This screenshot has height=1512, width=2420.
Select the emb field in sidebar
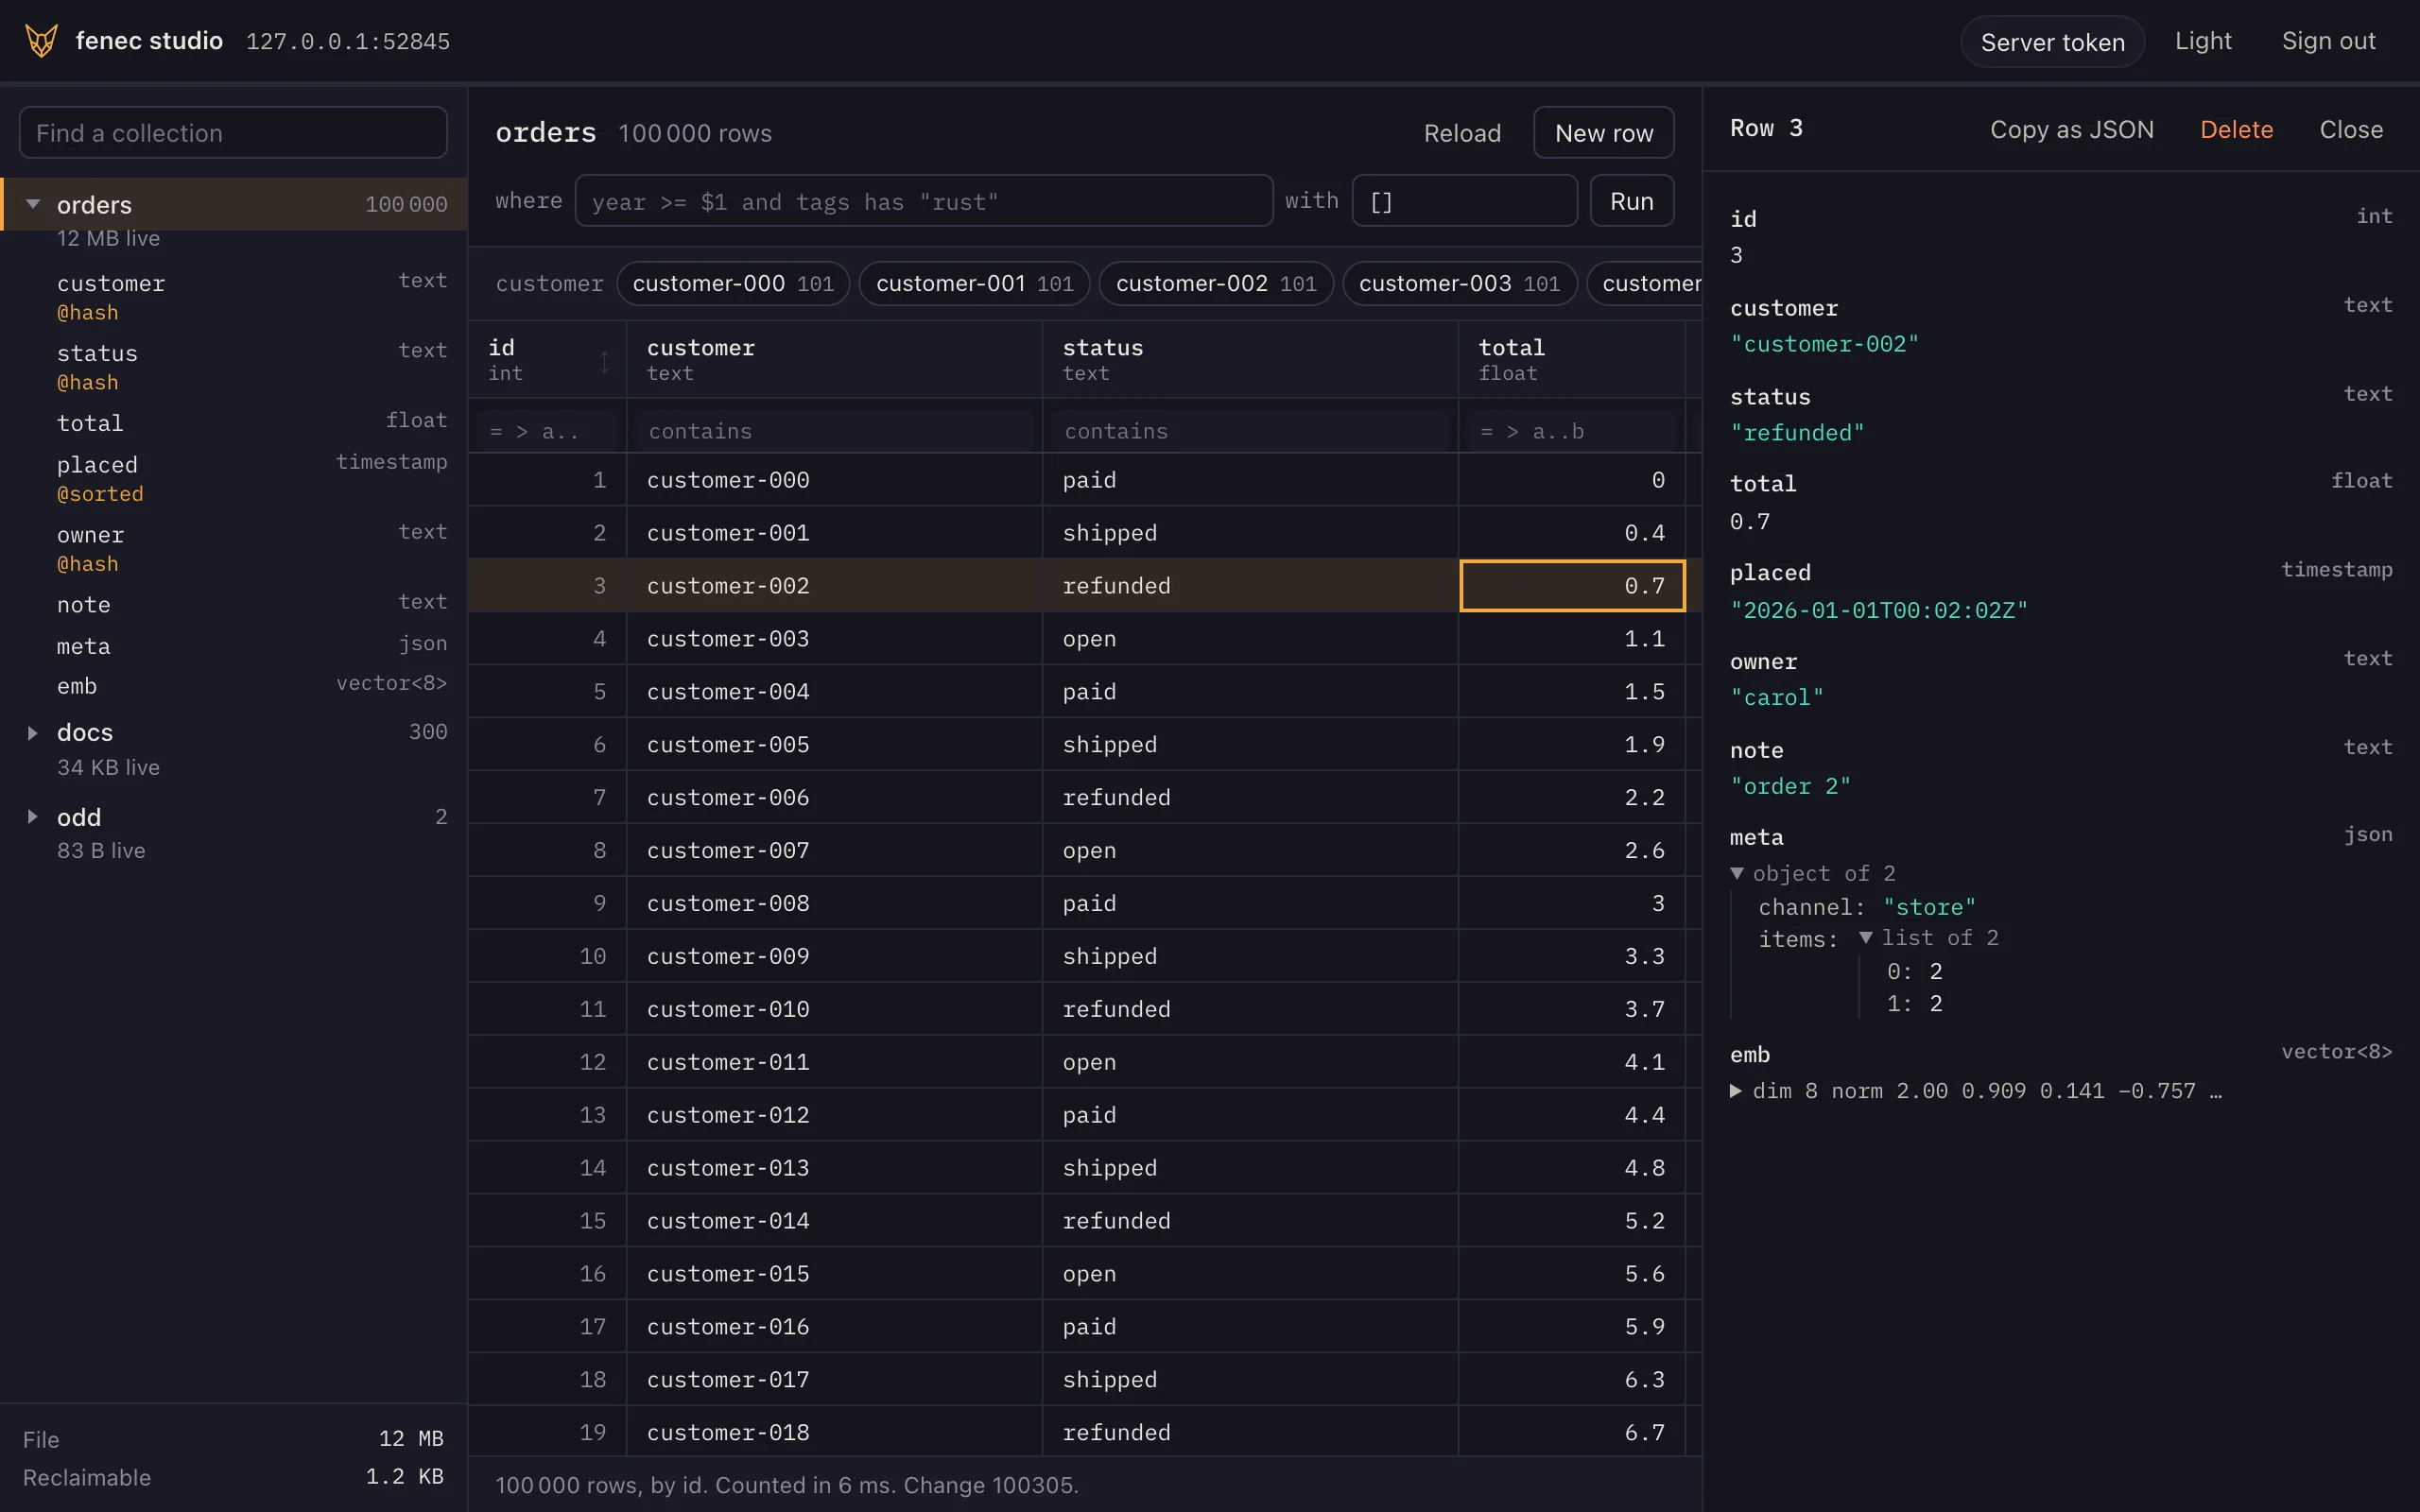[251, 686]
